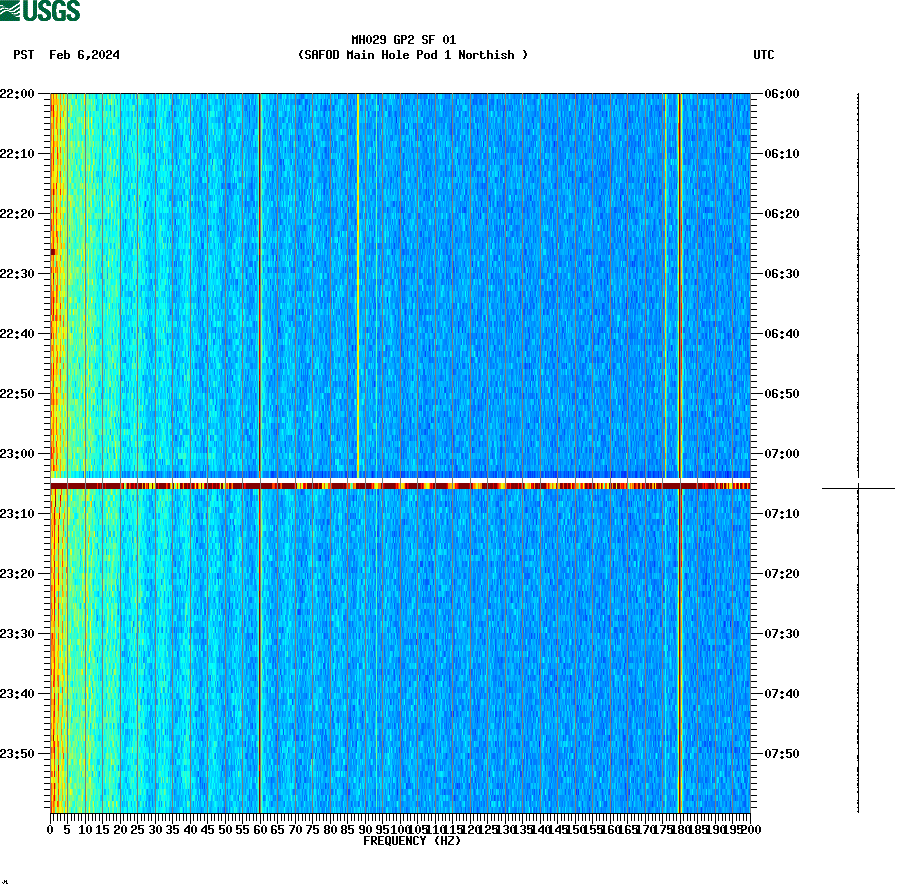
Task: Toggle the UTC time column
Action: pyautogui.click(x=765, y=55)
